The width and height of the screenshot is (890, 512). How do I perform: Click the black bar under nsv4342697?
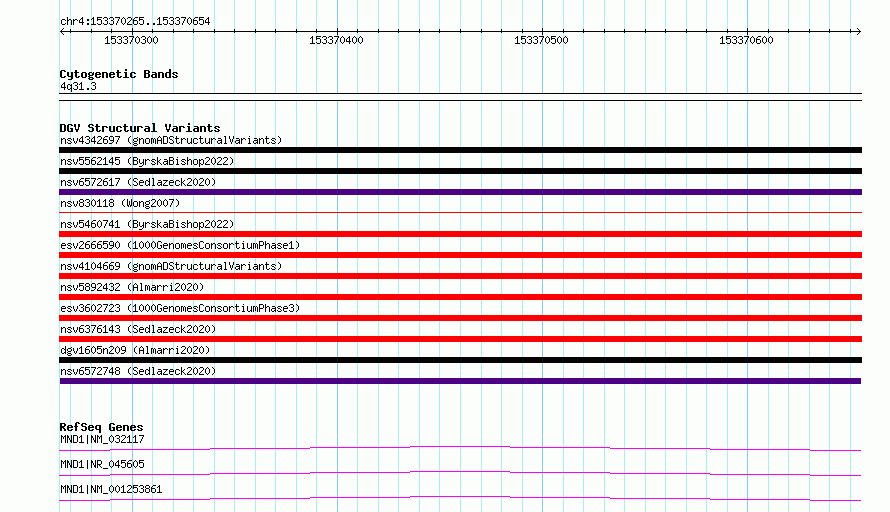460,150
